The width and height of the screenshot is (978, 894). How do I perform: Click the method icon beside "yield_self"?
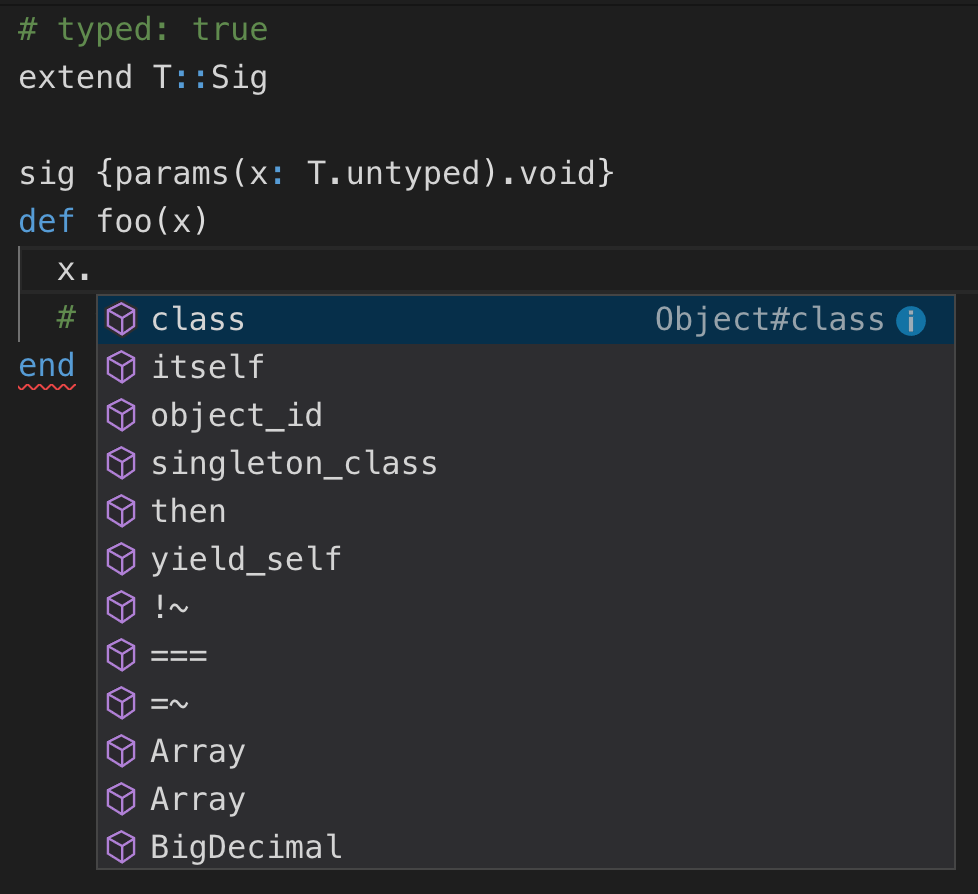point(121,559)
